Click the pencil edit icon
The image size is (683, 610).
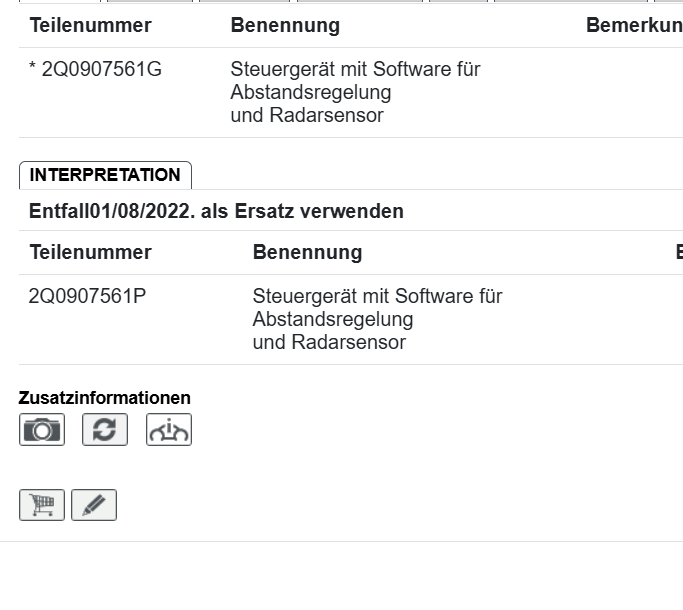(94, 505)
